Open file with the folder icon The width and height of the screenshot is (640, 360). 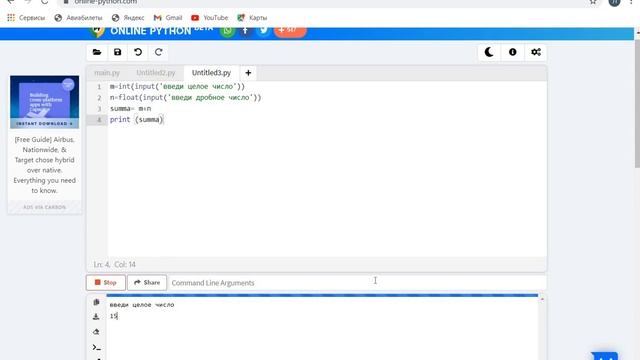(x=97, y=52)
